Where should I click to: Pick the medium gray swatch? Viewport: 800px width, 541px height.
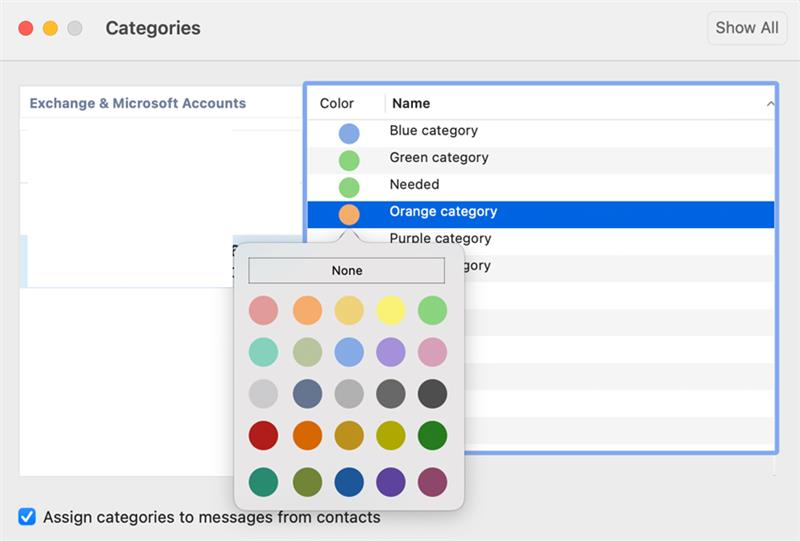pyautogui.click(x=349, y=394)
